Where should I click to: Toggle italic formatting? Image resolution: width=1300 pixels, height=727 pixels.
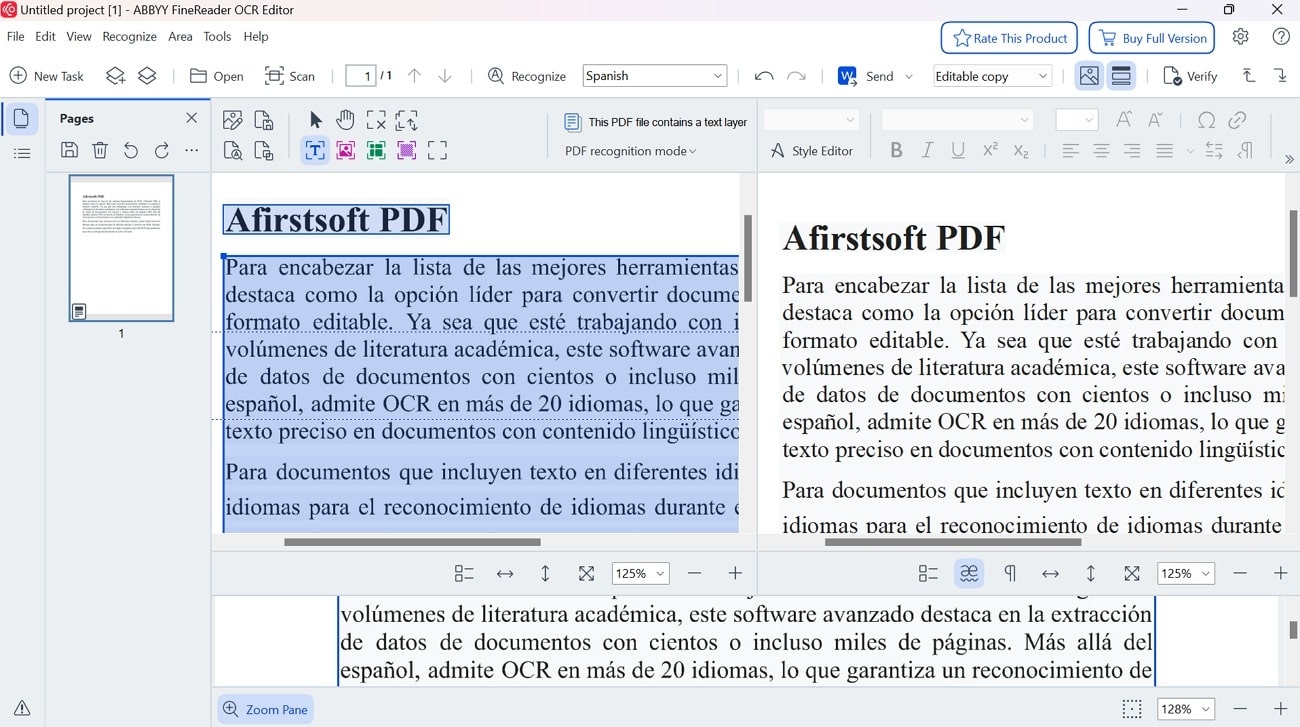coord(927,151)
